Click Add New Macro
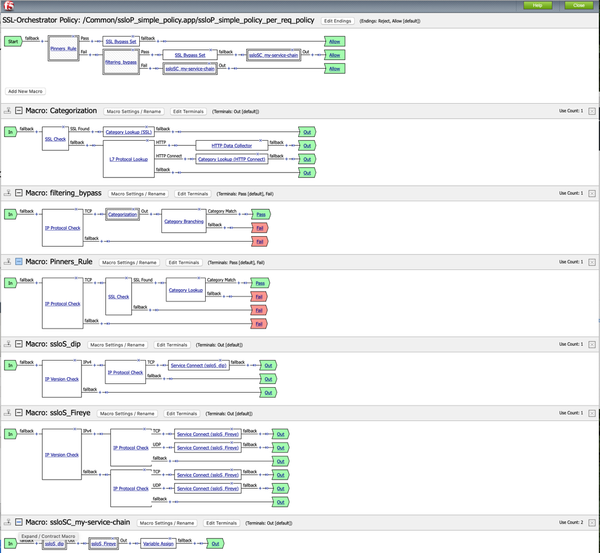The width and height of the screenshot is (600, 553). [x=25, y=91]
